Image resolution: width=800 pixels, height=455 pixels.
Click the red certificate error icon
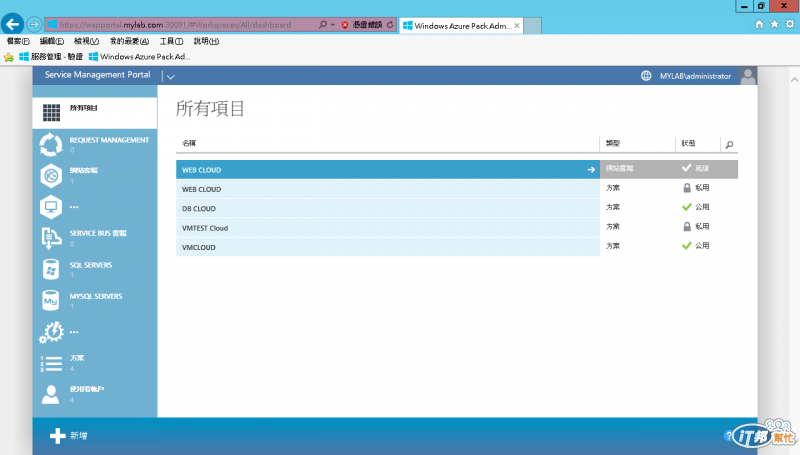coord(345,24)
